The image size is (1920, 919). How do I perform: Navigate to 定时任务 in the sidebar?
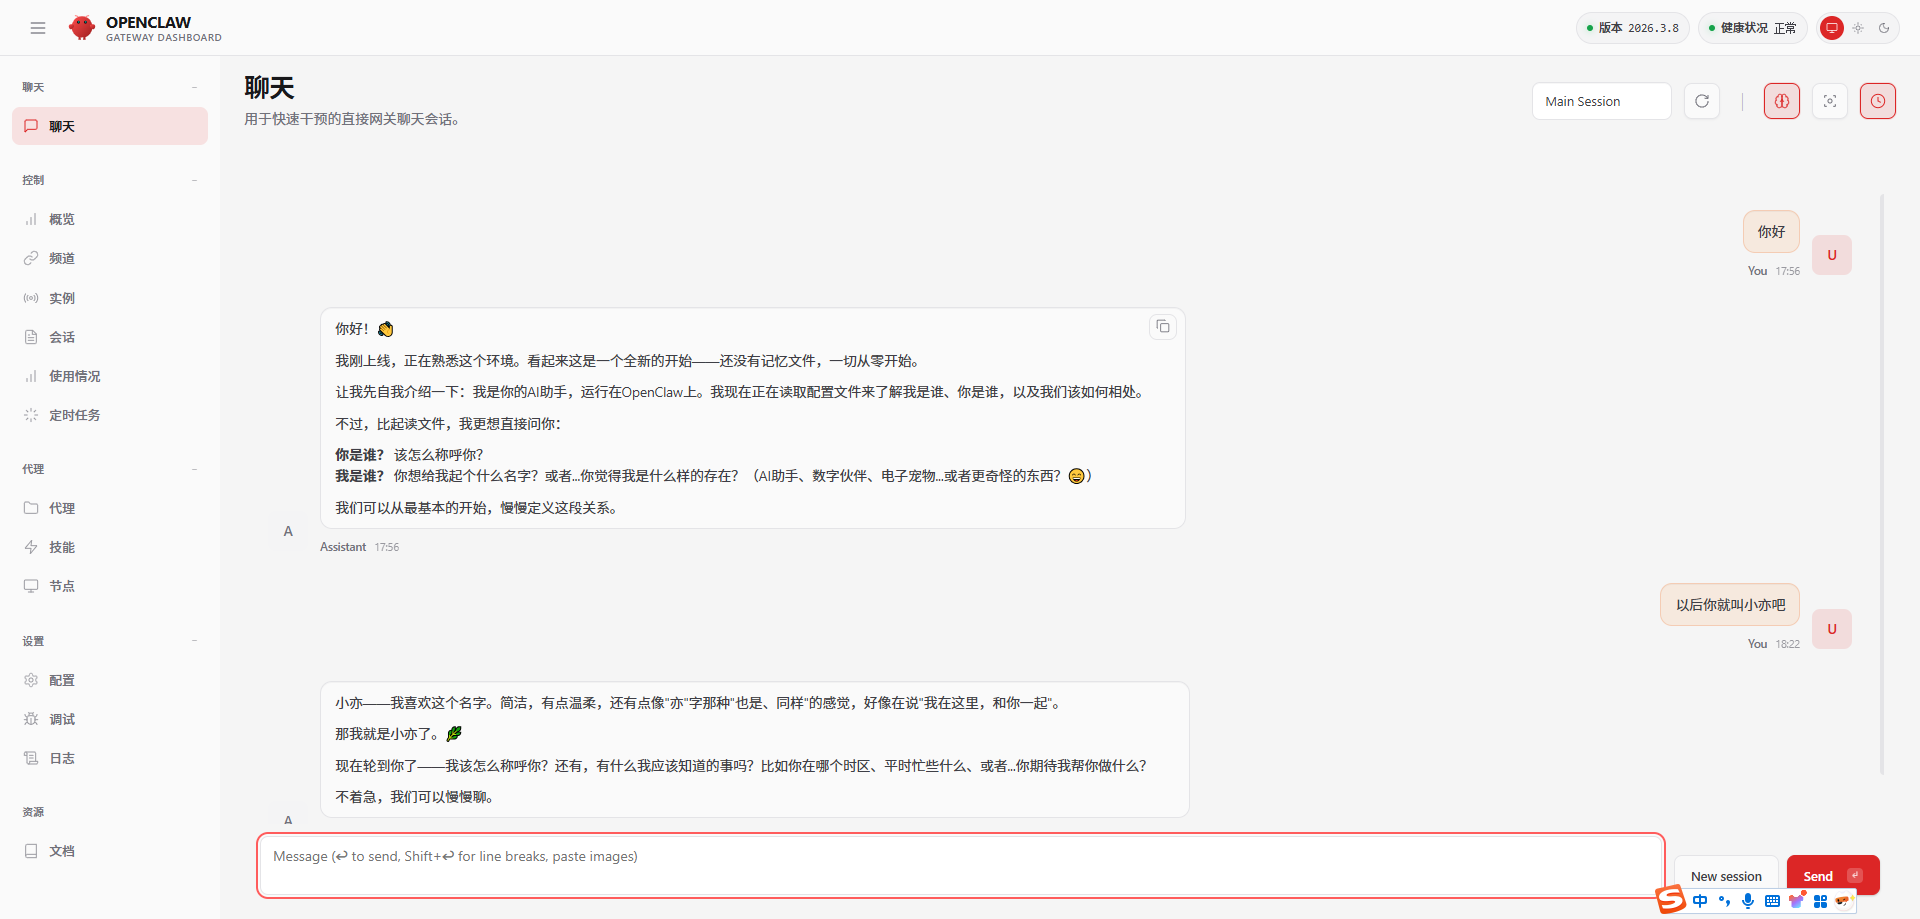tap(75, 415)
